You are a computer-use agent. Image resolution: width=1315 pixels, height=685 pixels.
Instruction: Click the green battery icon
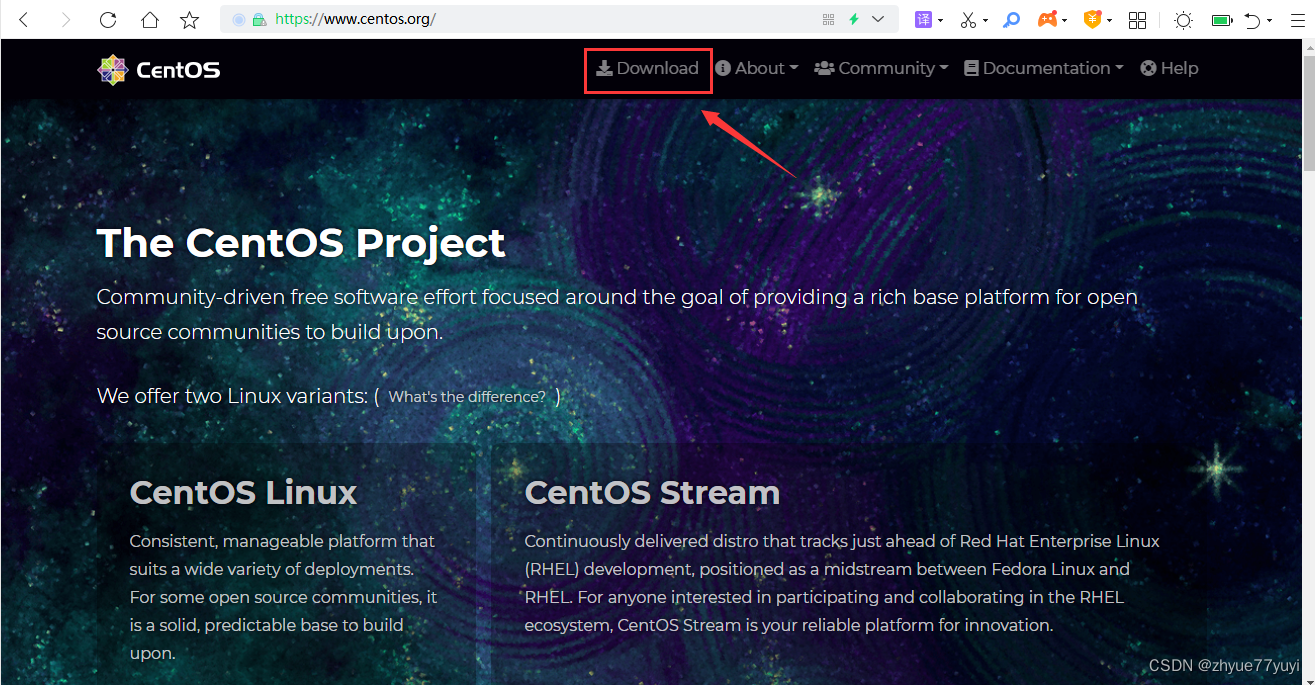click(x=1222, y=19)
